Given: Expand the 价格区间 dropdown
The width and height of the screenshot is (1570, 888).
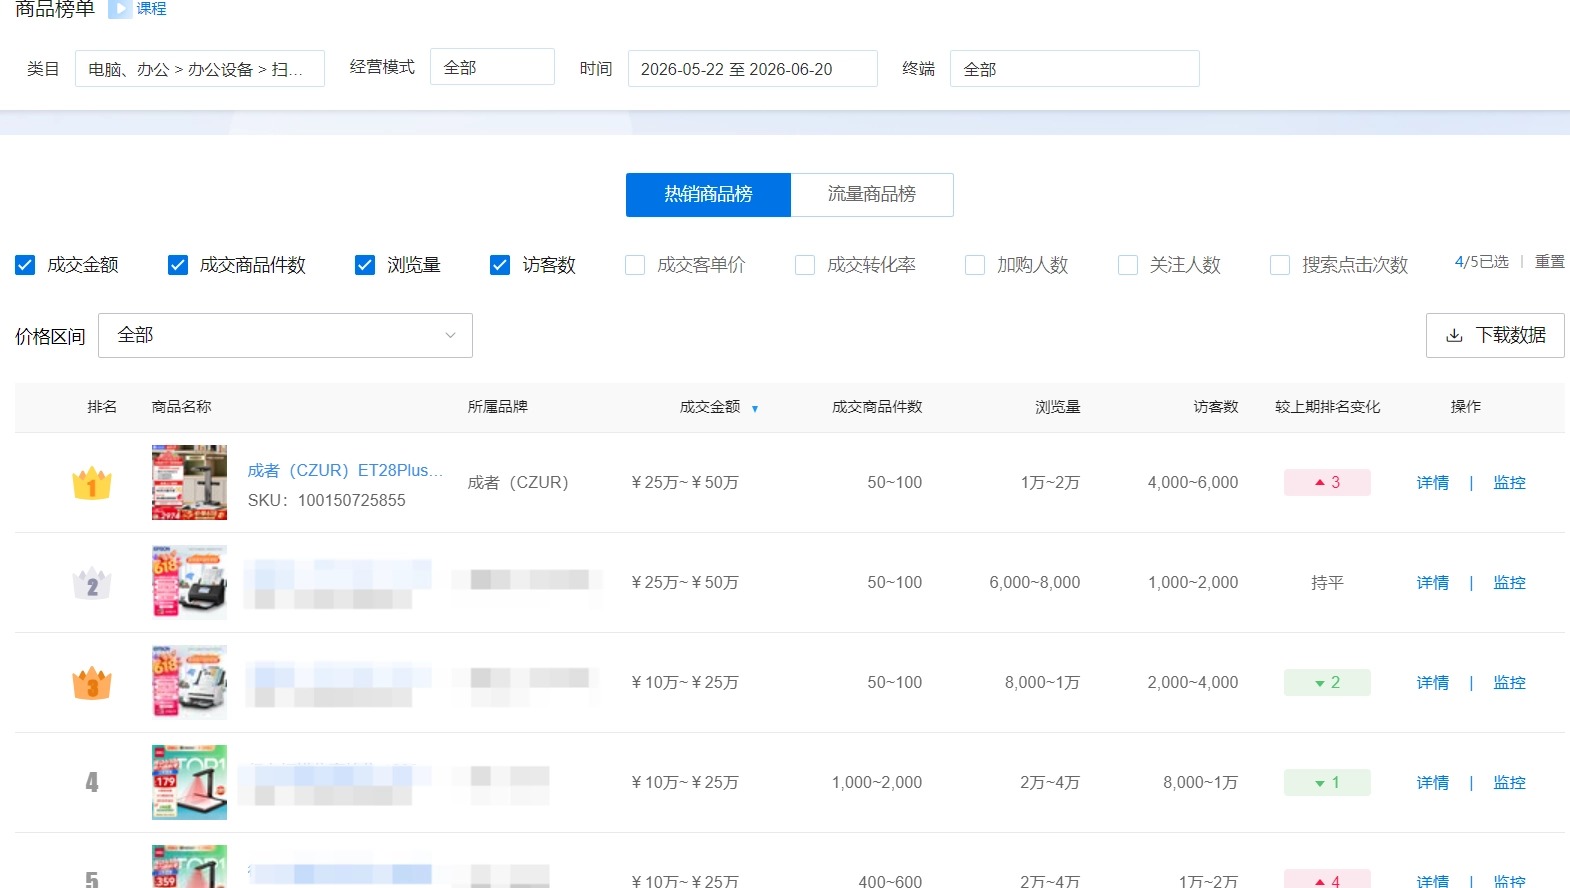Looking at the screenshot, I should 285,335.
